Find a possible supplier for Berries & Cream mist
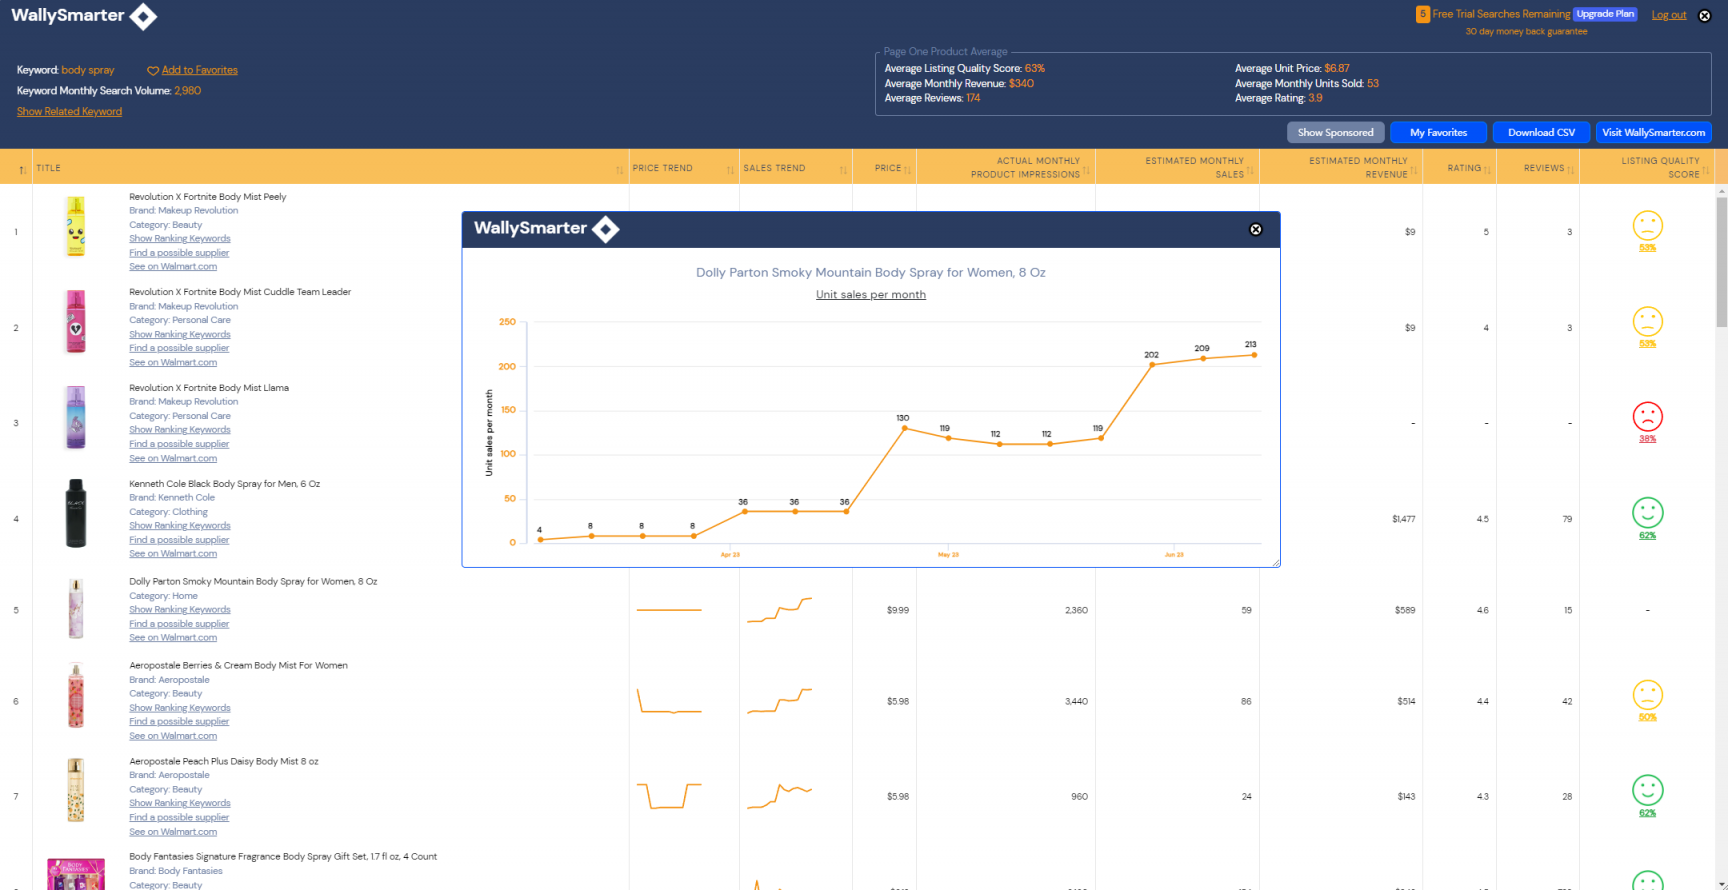Image resolution: width=1728 pixels, height=890 pixels. [179, 721]
